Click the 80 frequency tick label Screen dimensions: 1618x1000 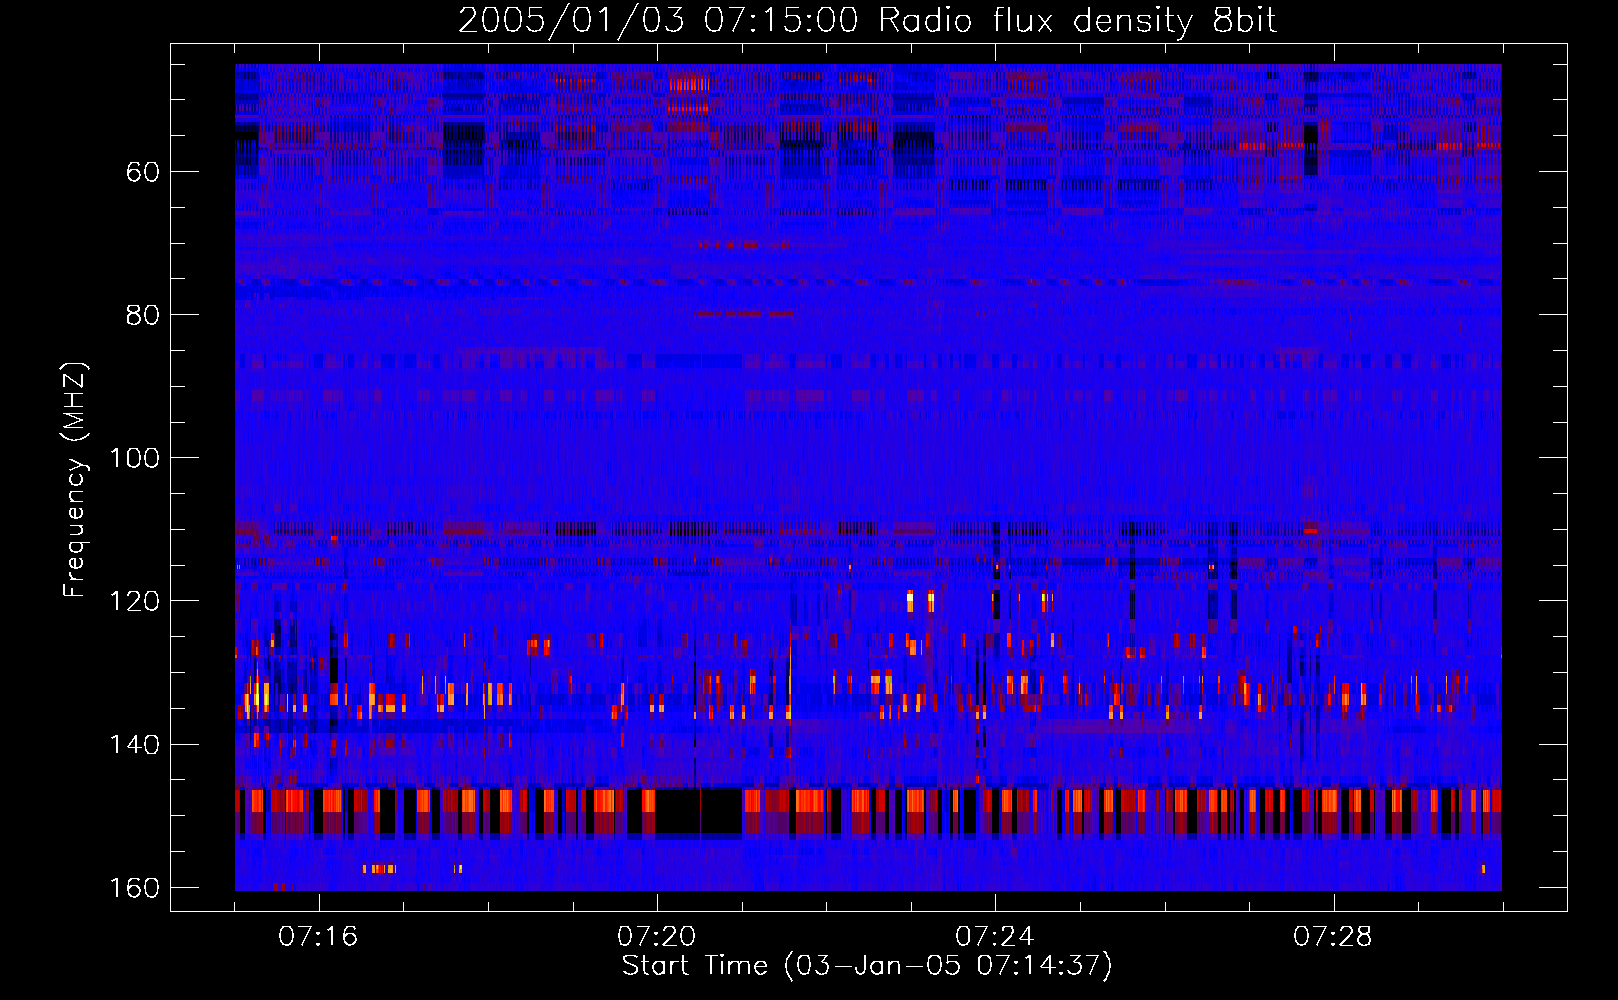143,315
